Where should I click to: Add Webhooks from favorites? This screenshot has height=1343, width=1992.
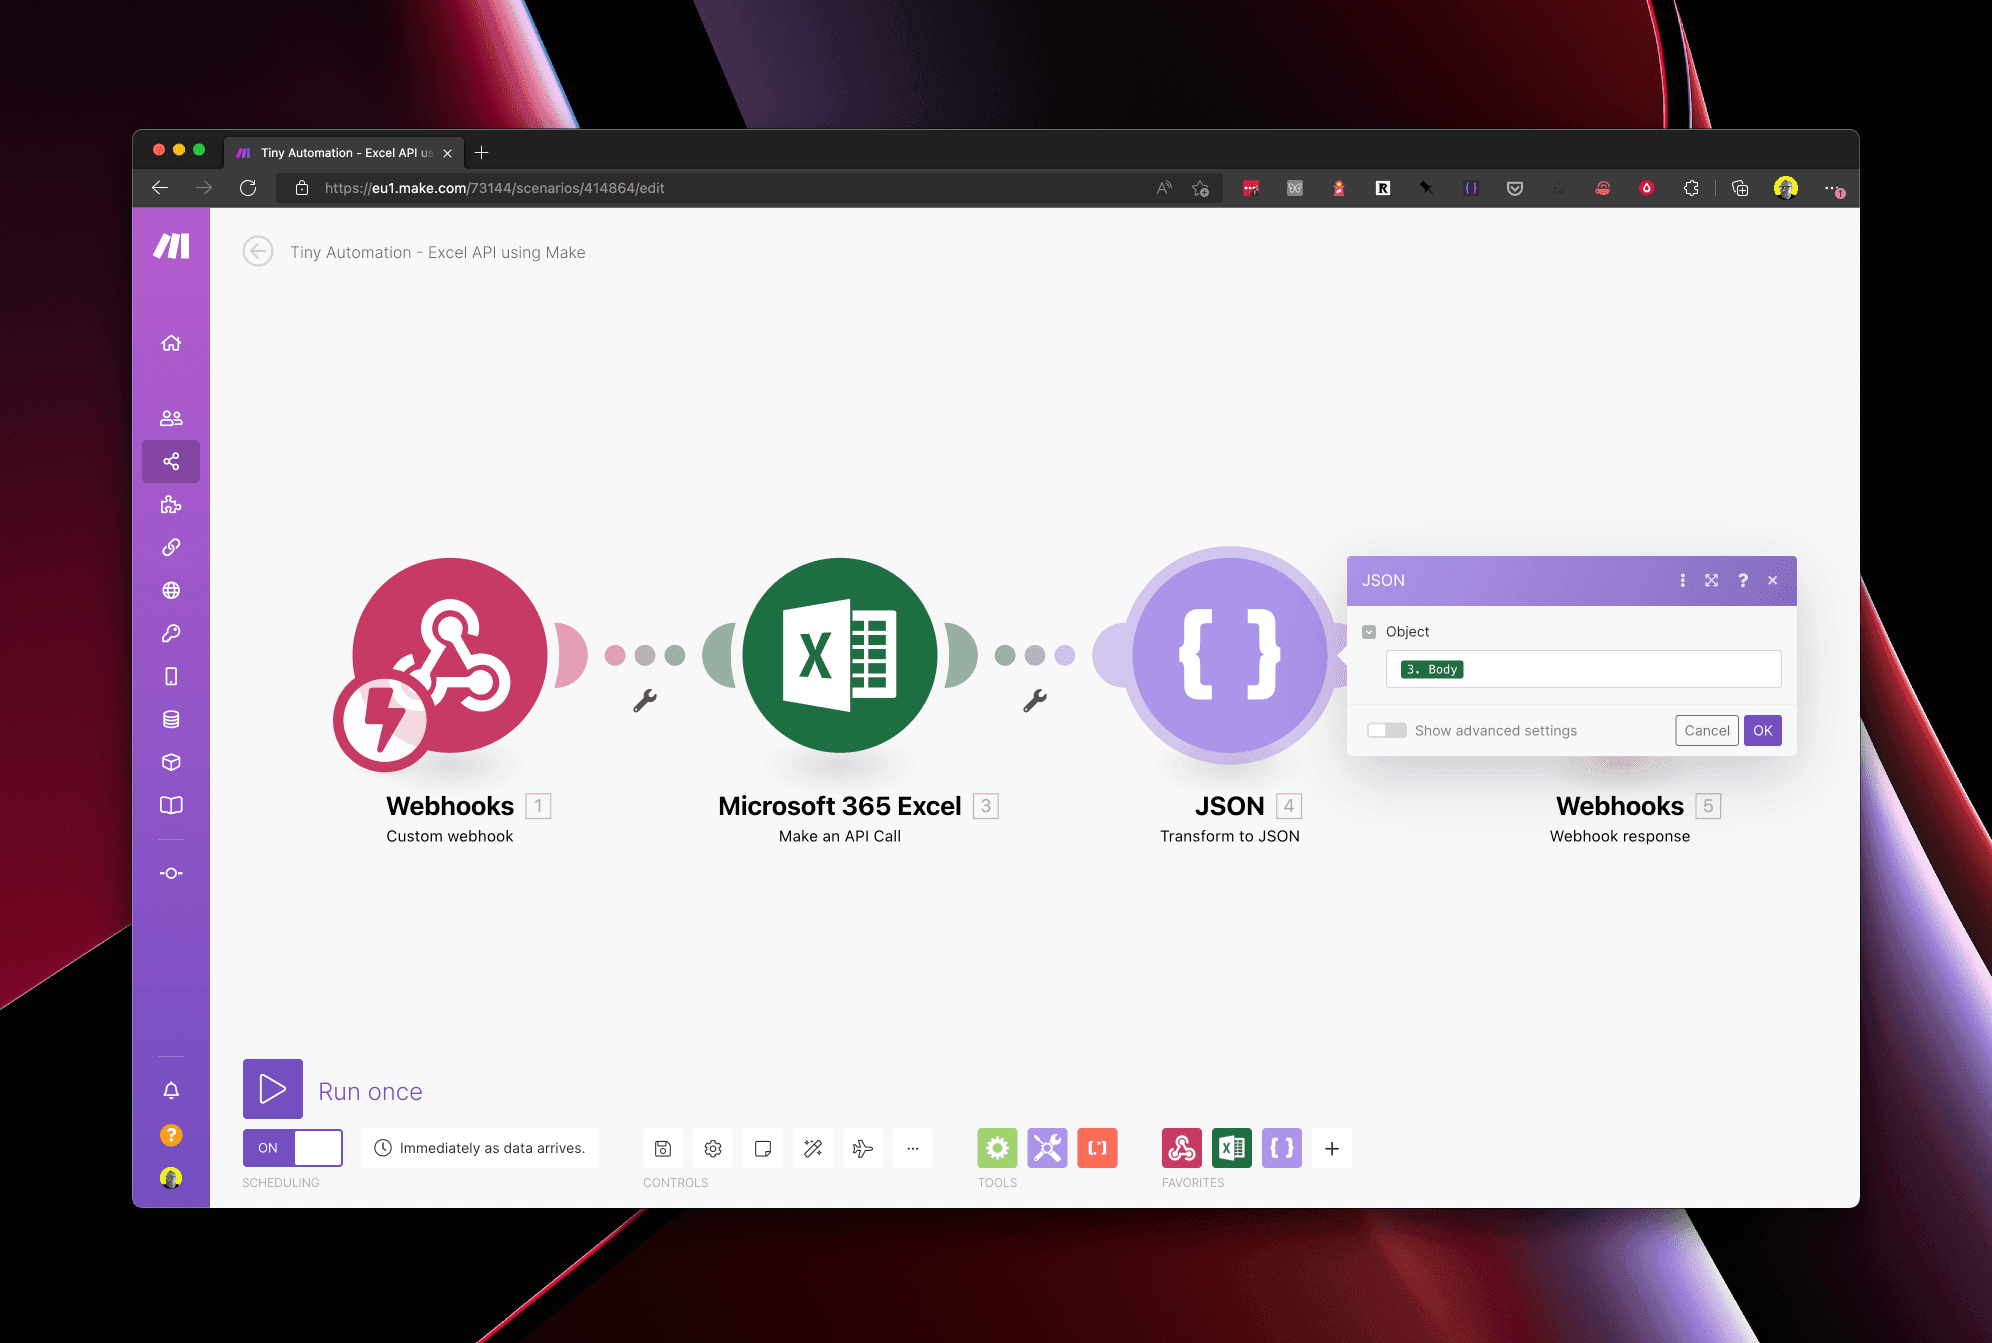(1182, 1148)
